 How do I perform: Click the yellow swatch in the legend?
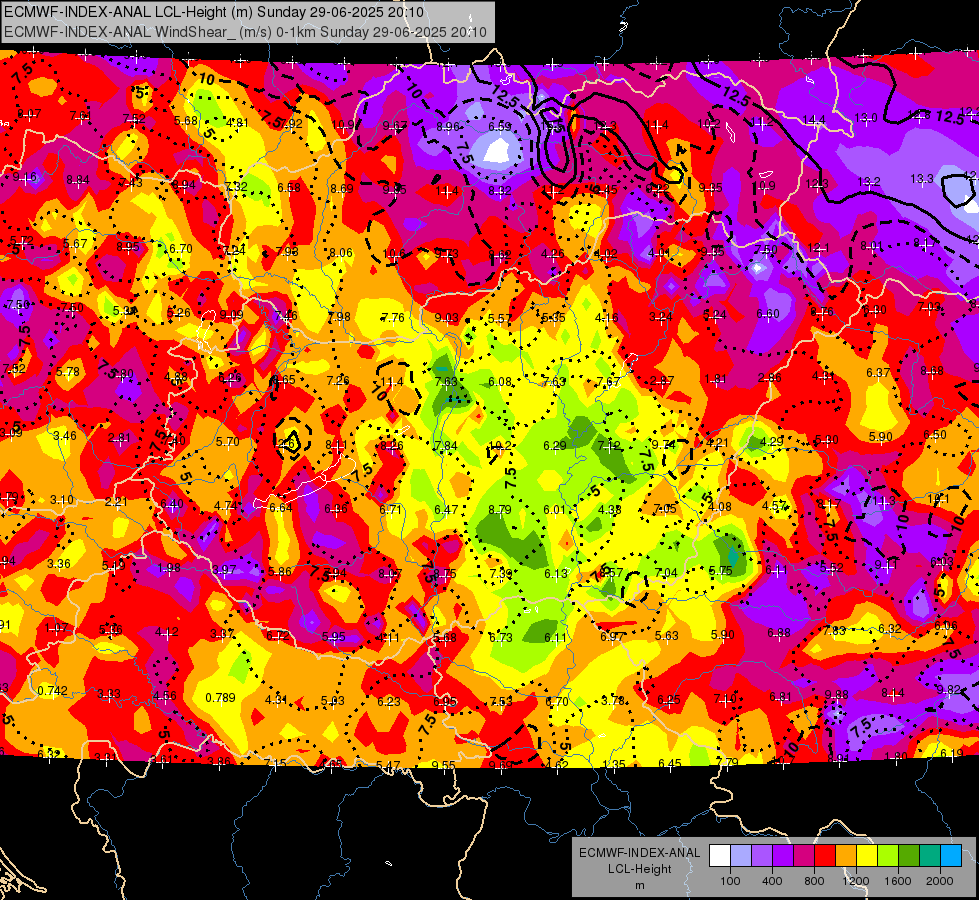click(867, 856)
